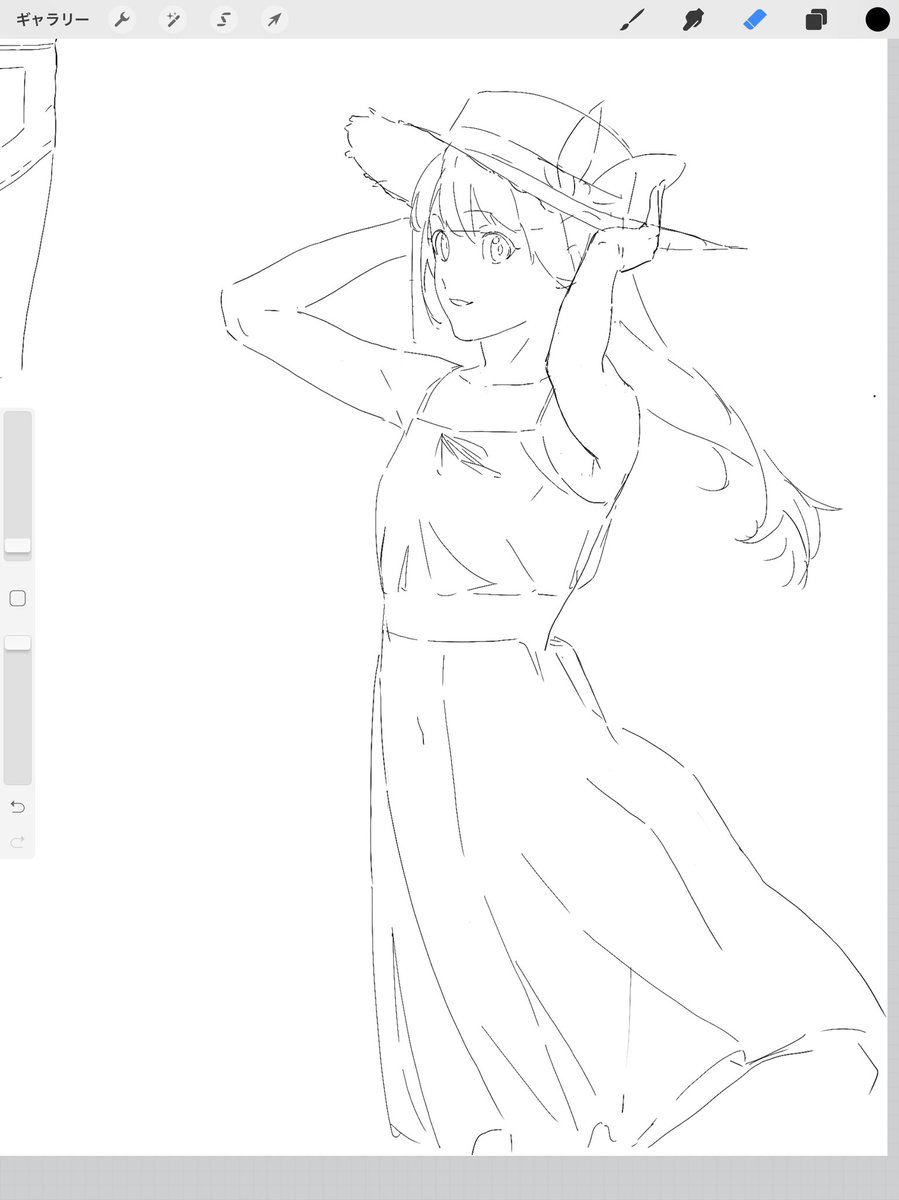
Task: Select the Brush paint tool
Action: click(x=633, y=19)
